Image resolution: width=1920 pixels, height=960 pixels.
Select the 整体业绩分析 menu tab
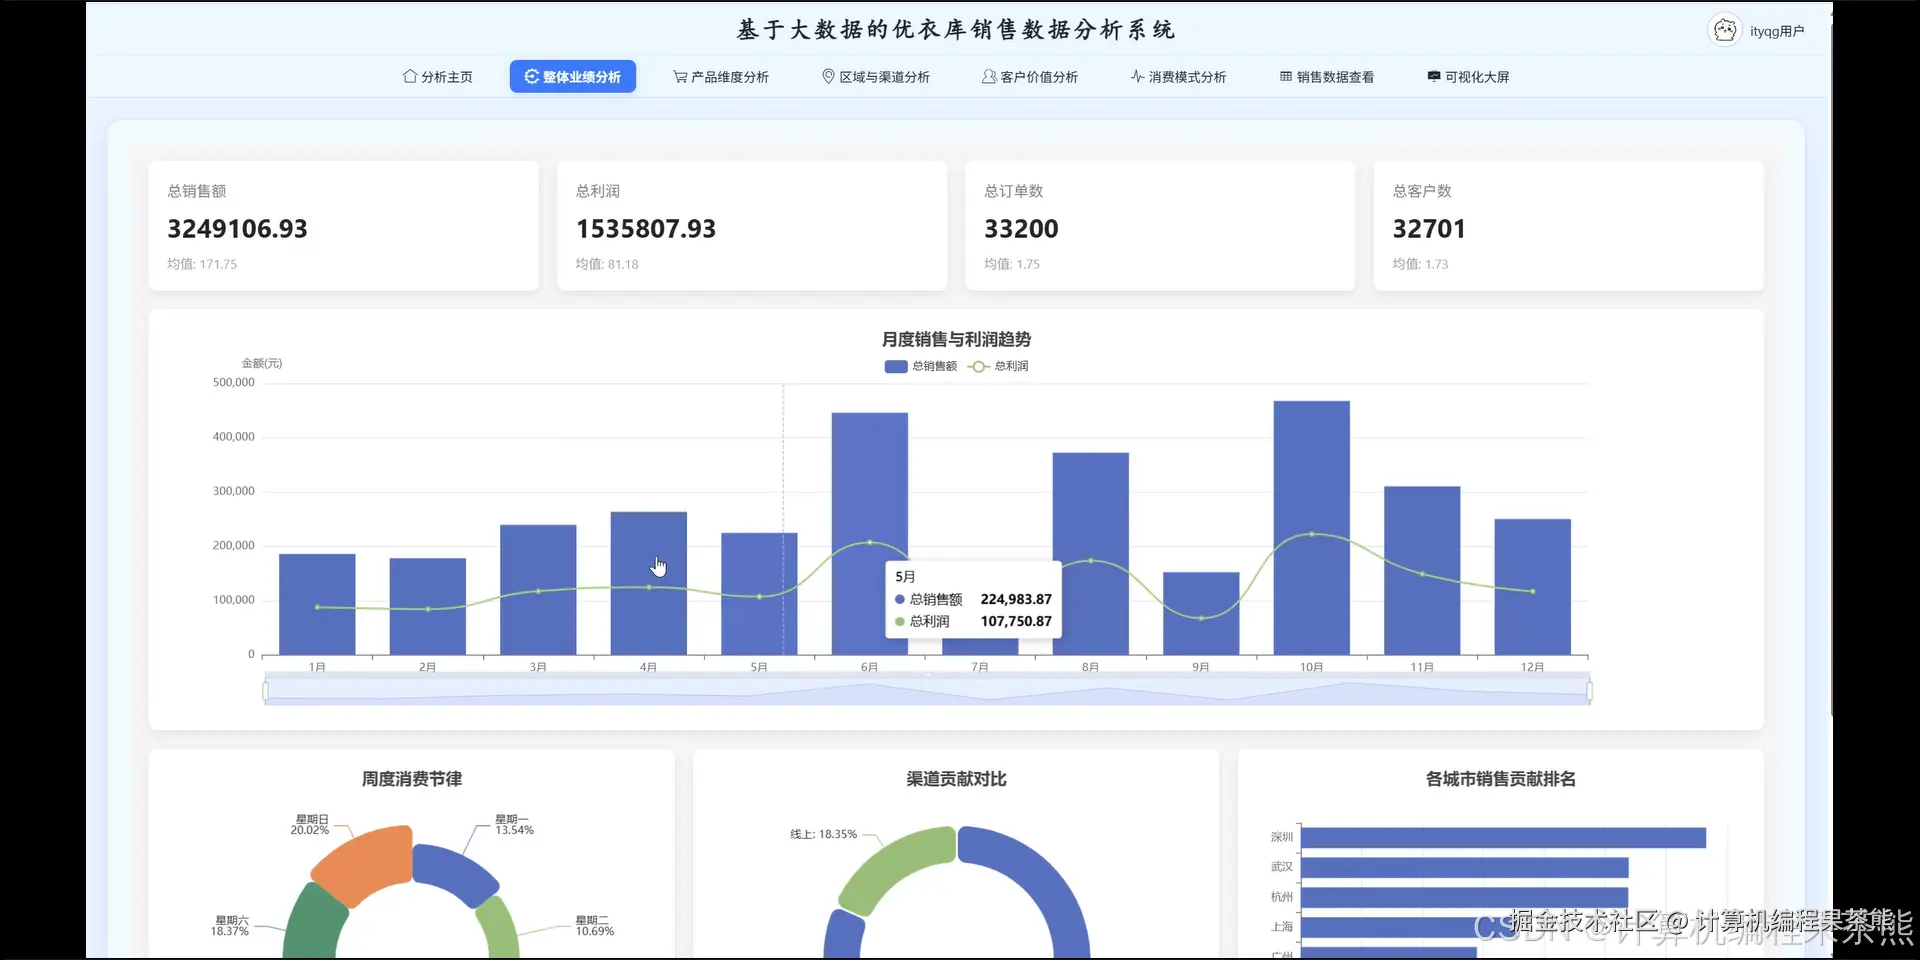coord(573,77)
